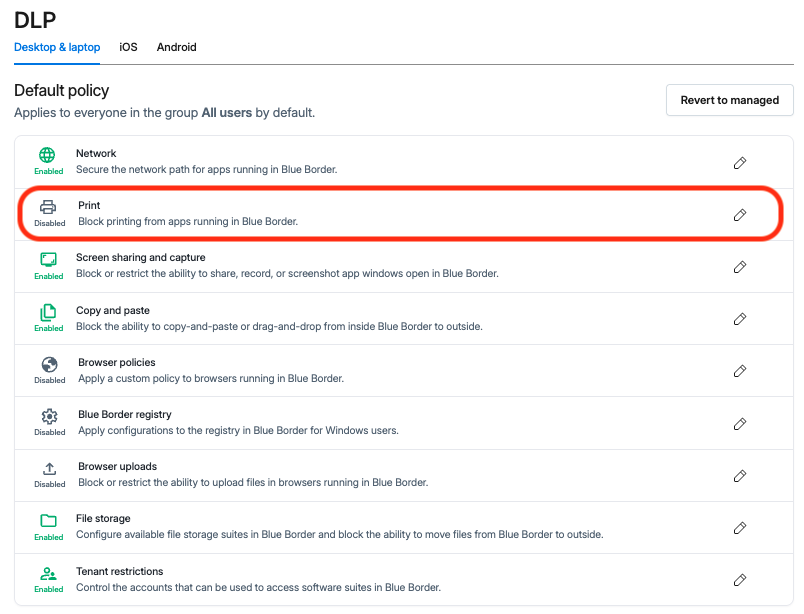Click the 'Block printing from apps' description
The height and width of the screenshot is (614, 804).
click(x=188, y=222)
